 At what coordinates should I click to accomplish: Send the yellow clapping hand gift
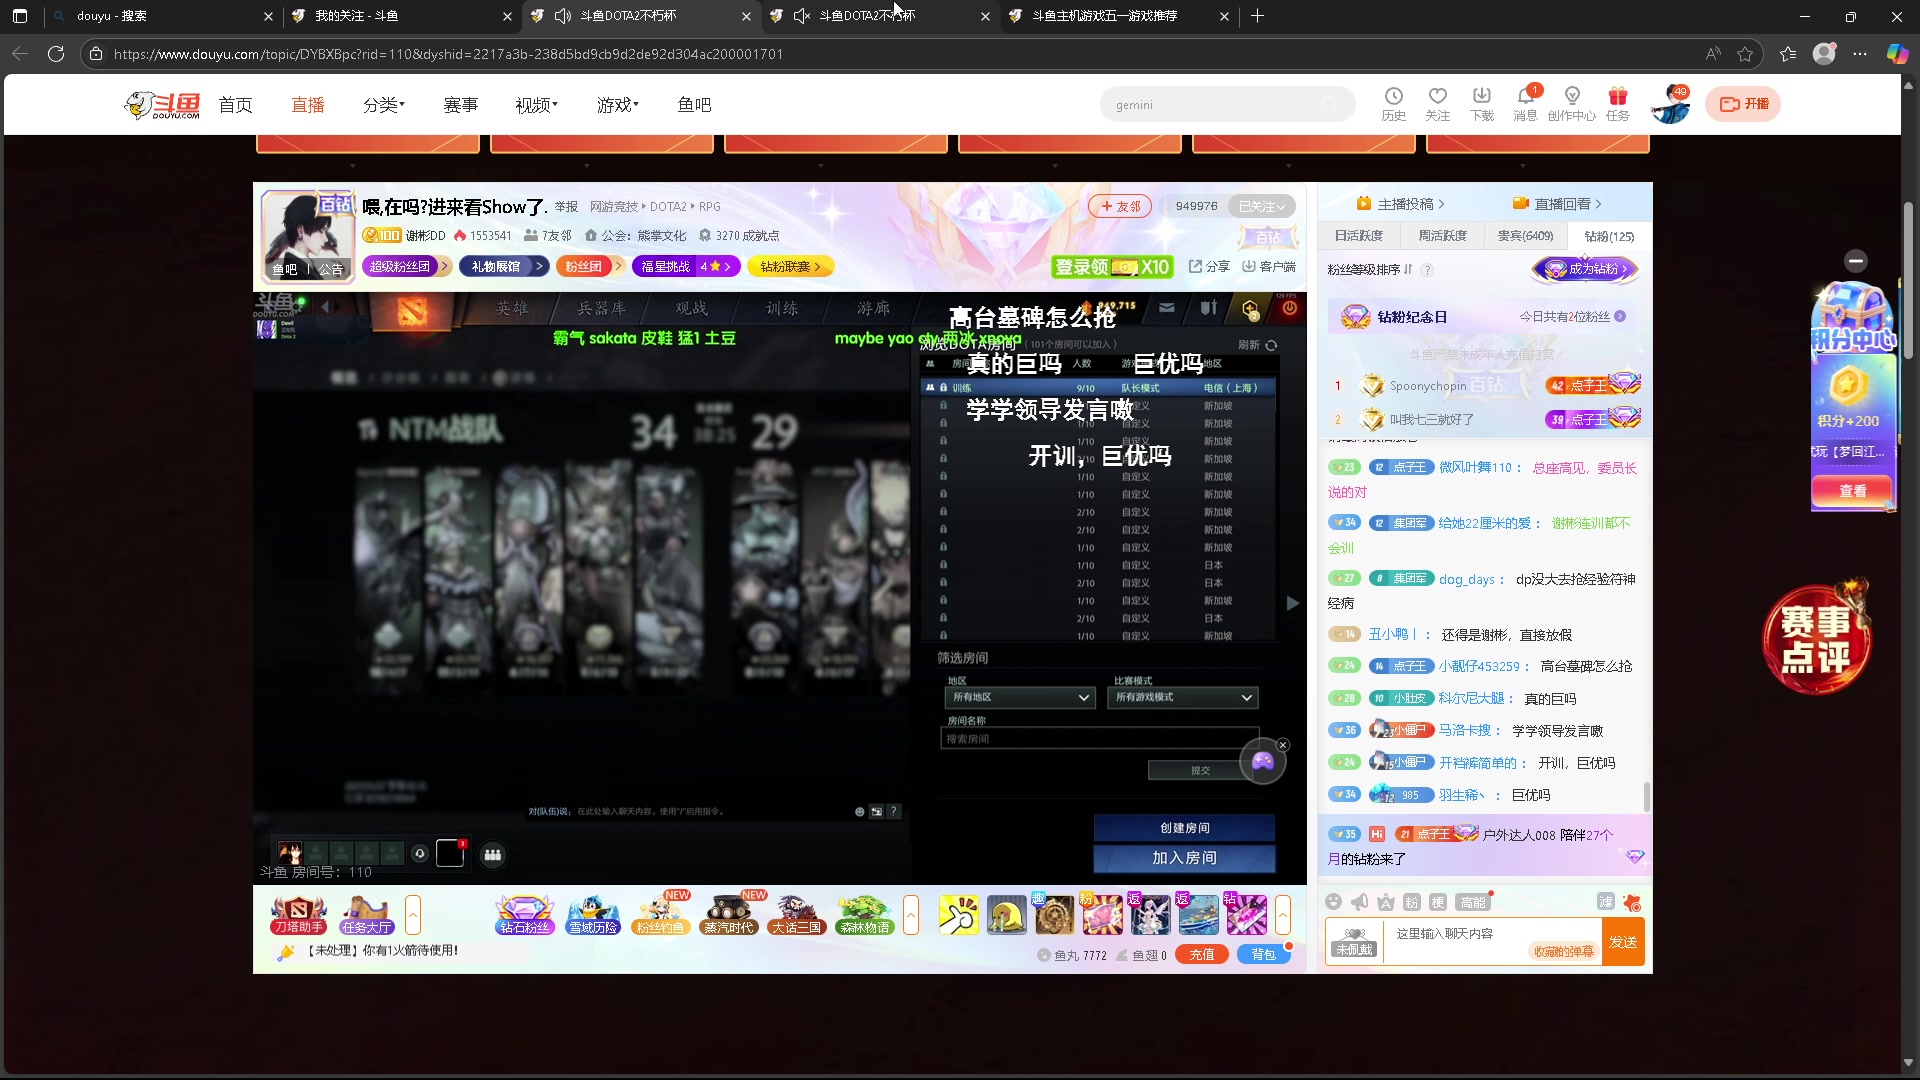(958, 915)
